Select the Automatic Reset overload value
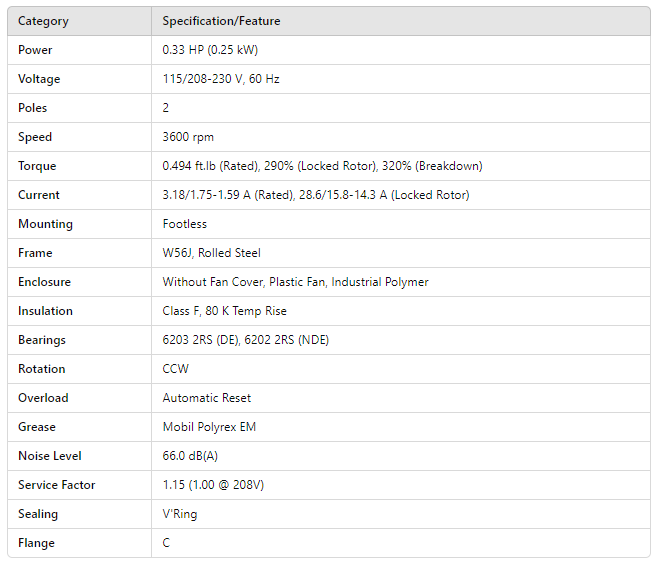The height and width of the screenshot is (563, 657). coord(207,398)
